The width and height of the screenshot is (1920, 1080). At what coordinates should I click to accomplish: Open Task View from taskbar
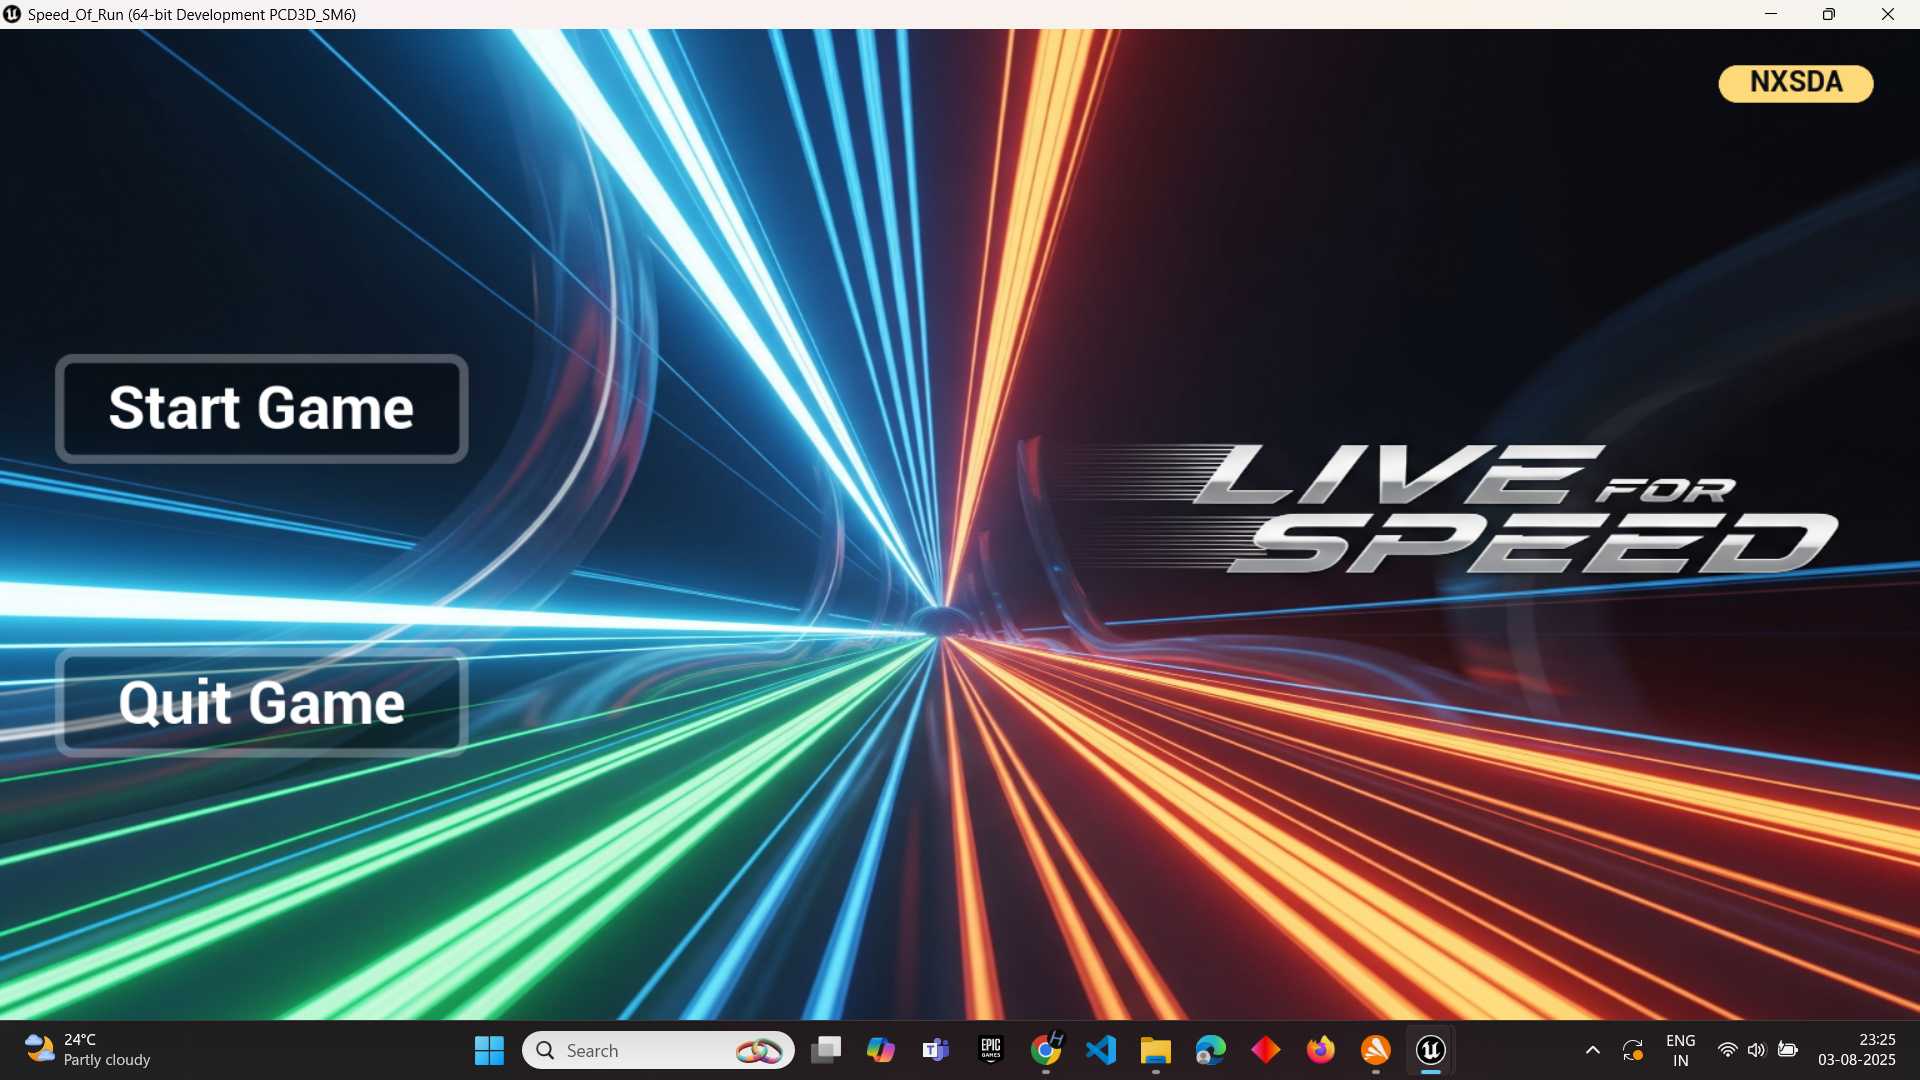click(x=826, y=1050)
